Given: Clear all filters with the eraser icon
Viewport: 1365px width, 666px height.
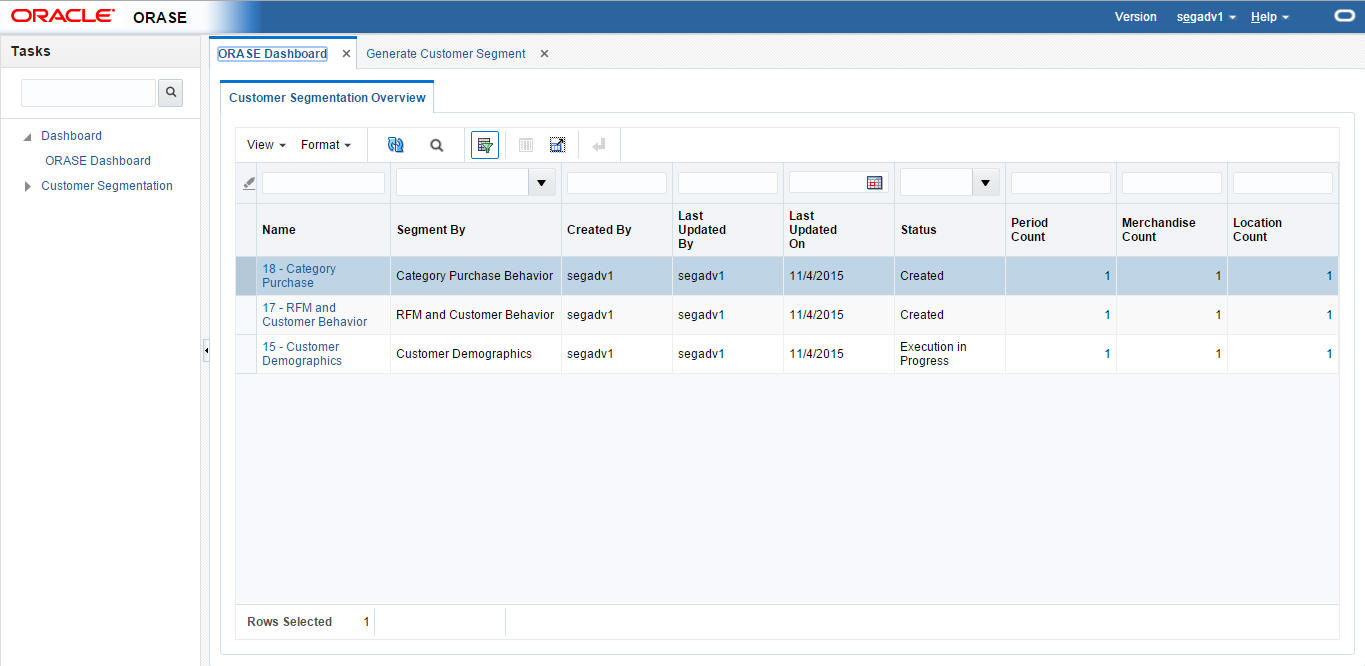Looking at the screenshot, I should coord(248,183).
